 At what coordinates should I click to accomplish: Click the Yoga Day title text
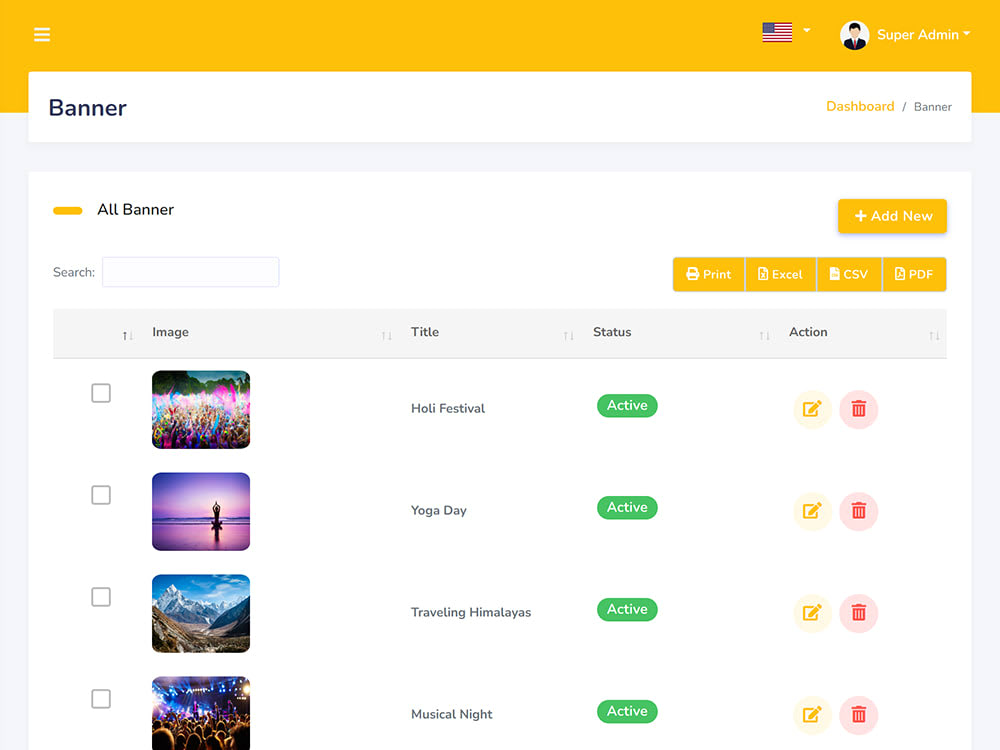point(439,510)
